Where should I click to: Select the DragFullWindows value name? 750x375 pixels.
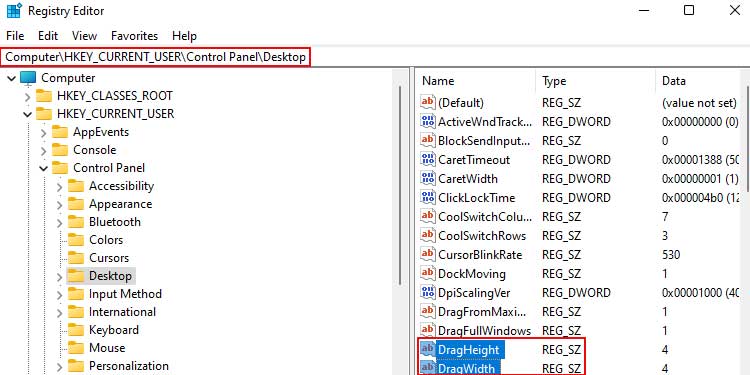click(485, 331)
